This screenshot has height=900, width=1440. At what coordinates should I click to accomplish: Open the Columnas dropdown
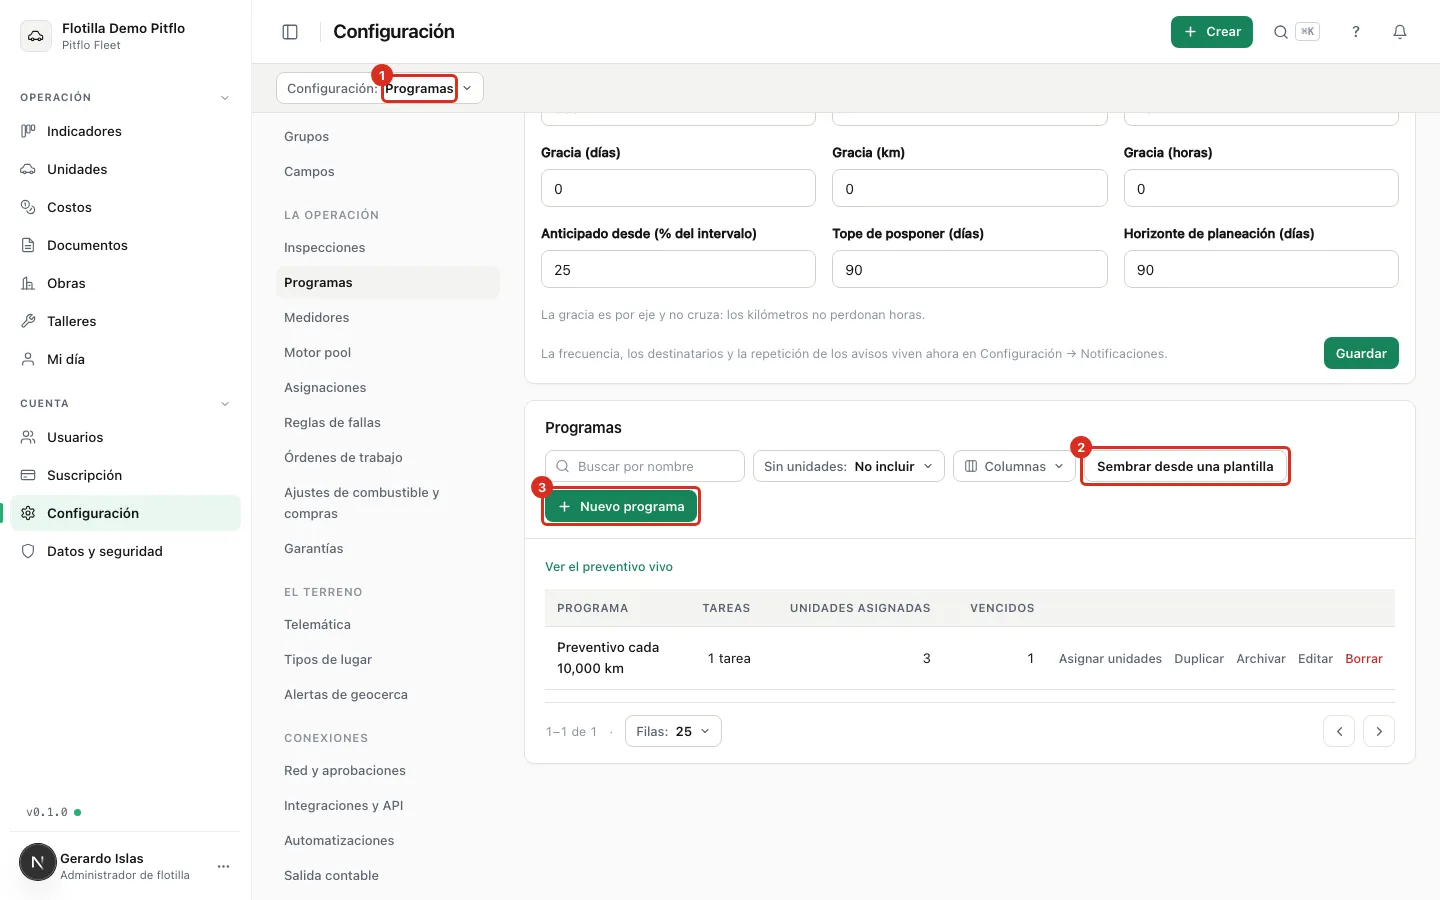tap(1014, 466)
